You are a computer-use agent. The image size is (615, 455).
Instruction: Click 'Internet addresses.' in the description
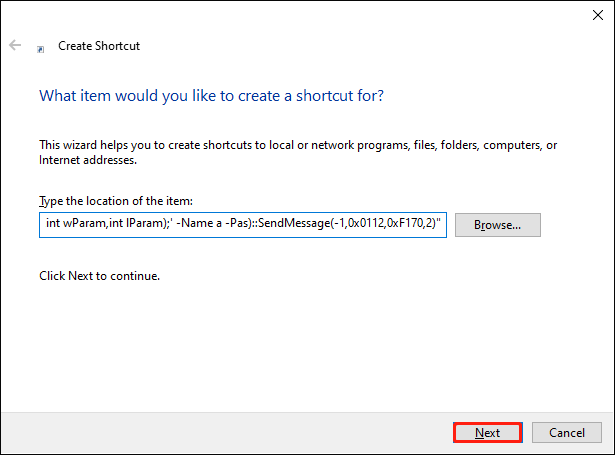[x=88, y=159]
